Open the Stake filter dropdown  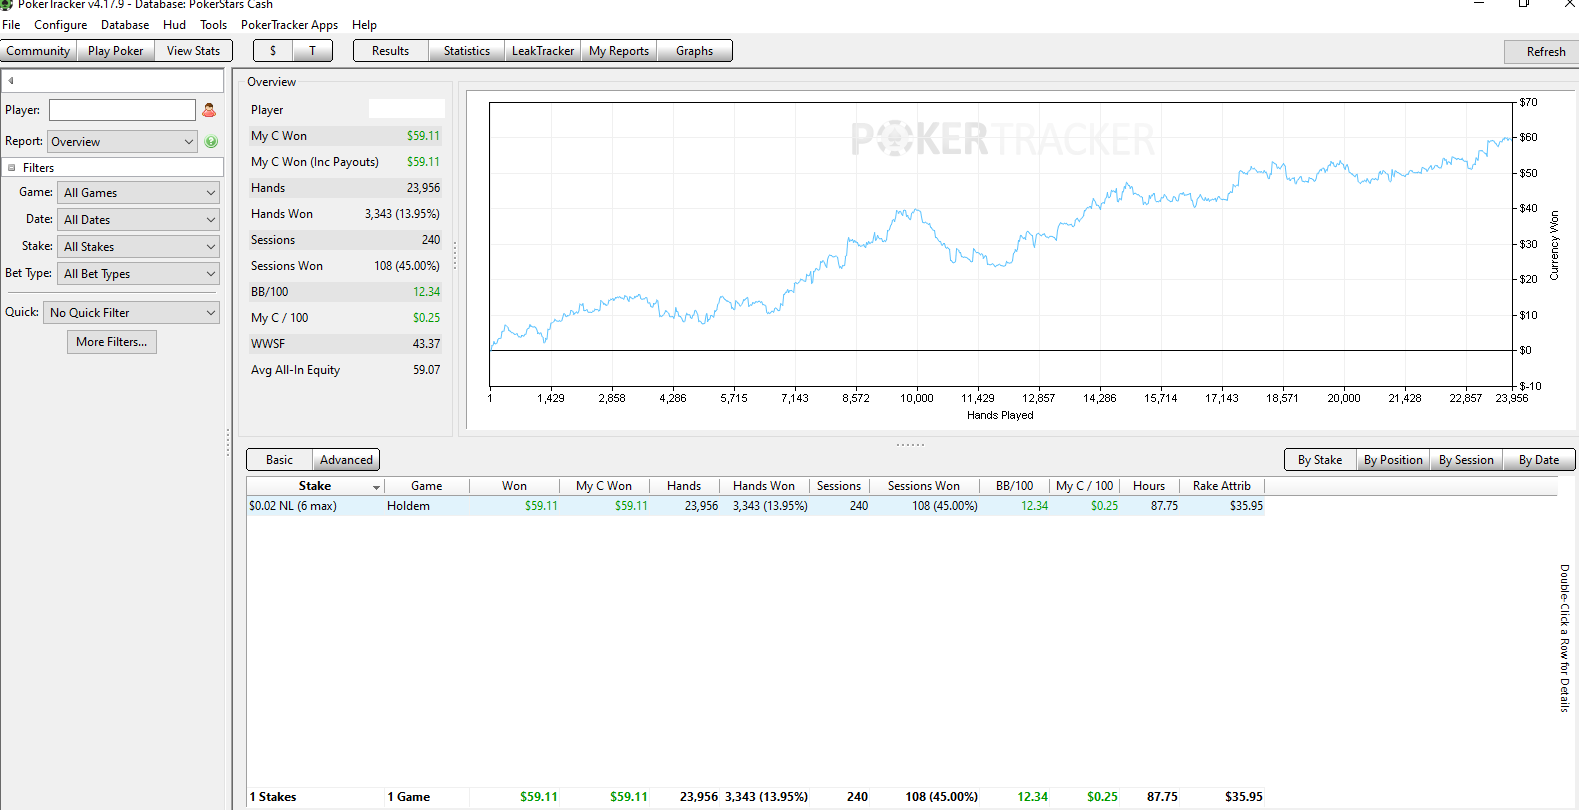[x=139, y=247]
